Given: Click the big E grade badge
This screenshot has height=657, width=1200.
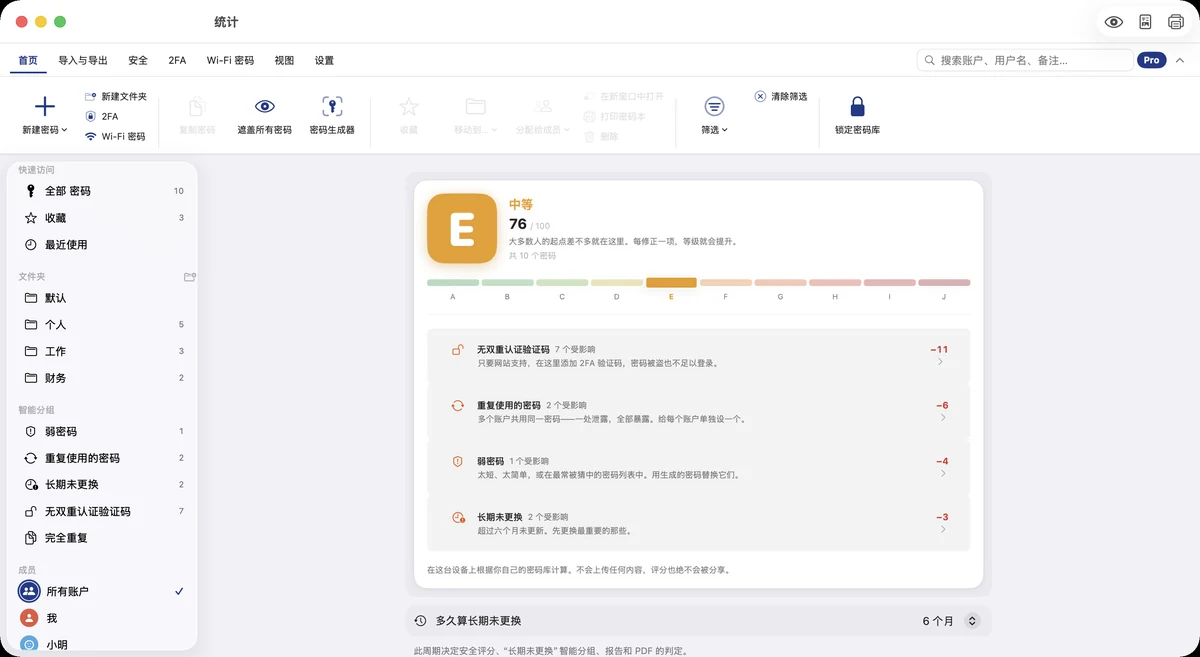Looking at the screenshot, I should (462, 229).
